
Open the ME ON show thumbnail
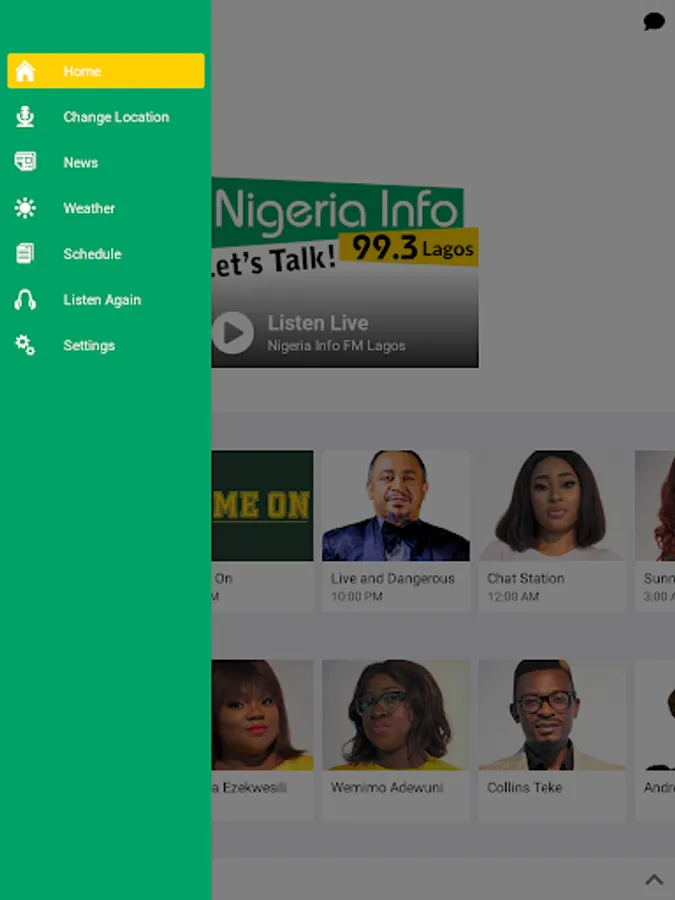pyautogui.click(x=262, y=506)
